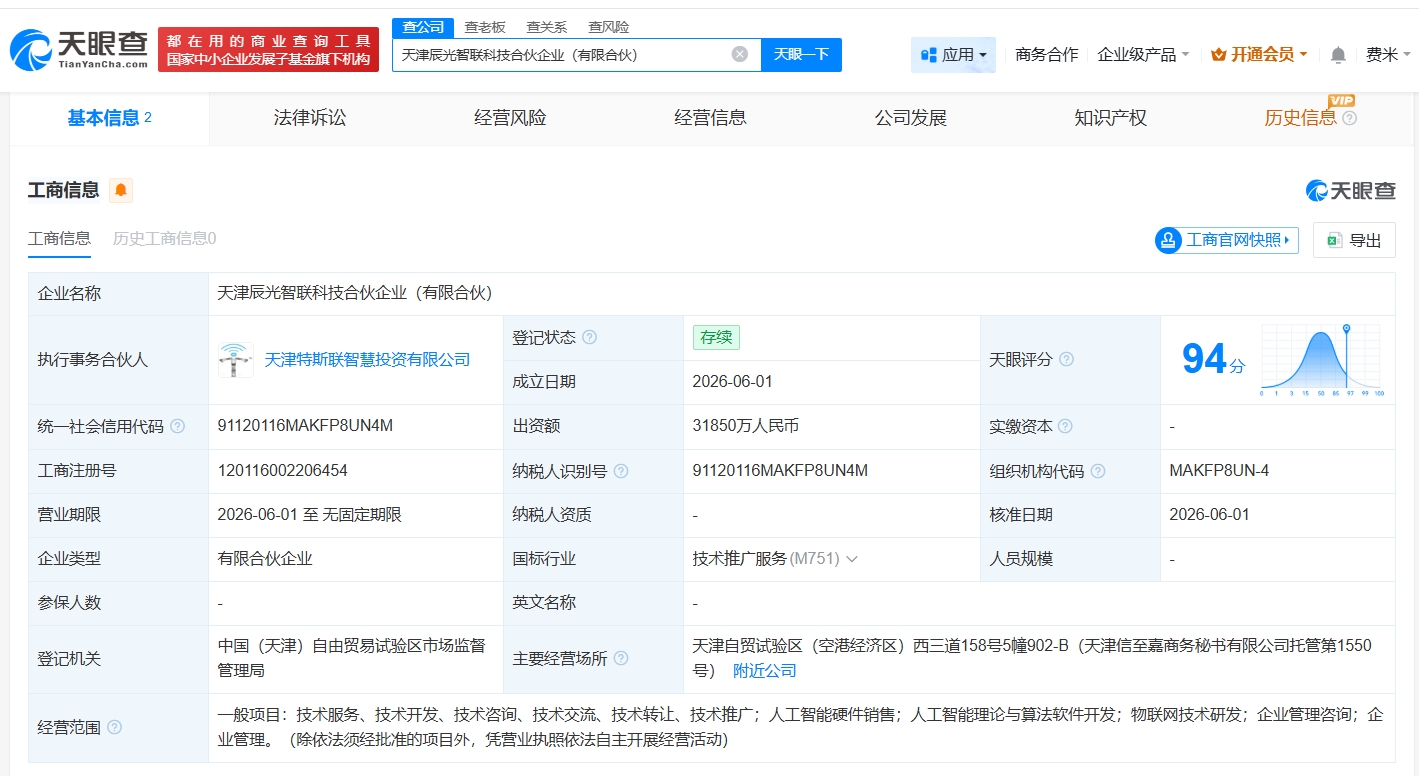
Task: Select the 查公司 search tab
Action: 423,27
